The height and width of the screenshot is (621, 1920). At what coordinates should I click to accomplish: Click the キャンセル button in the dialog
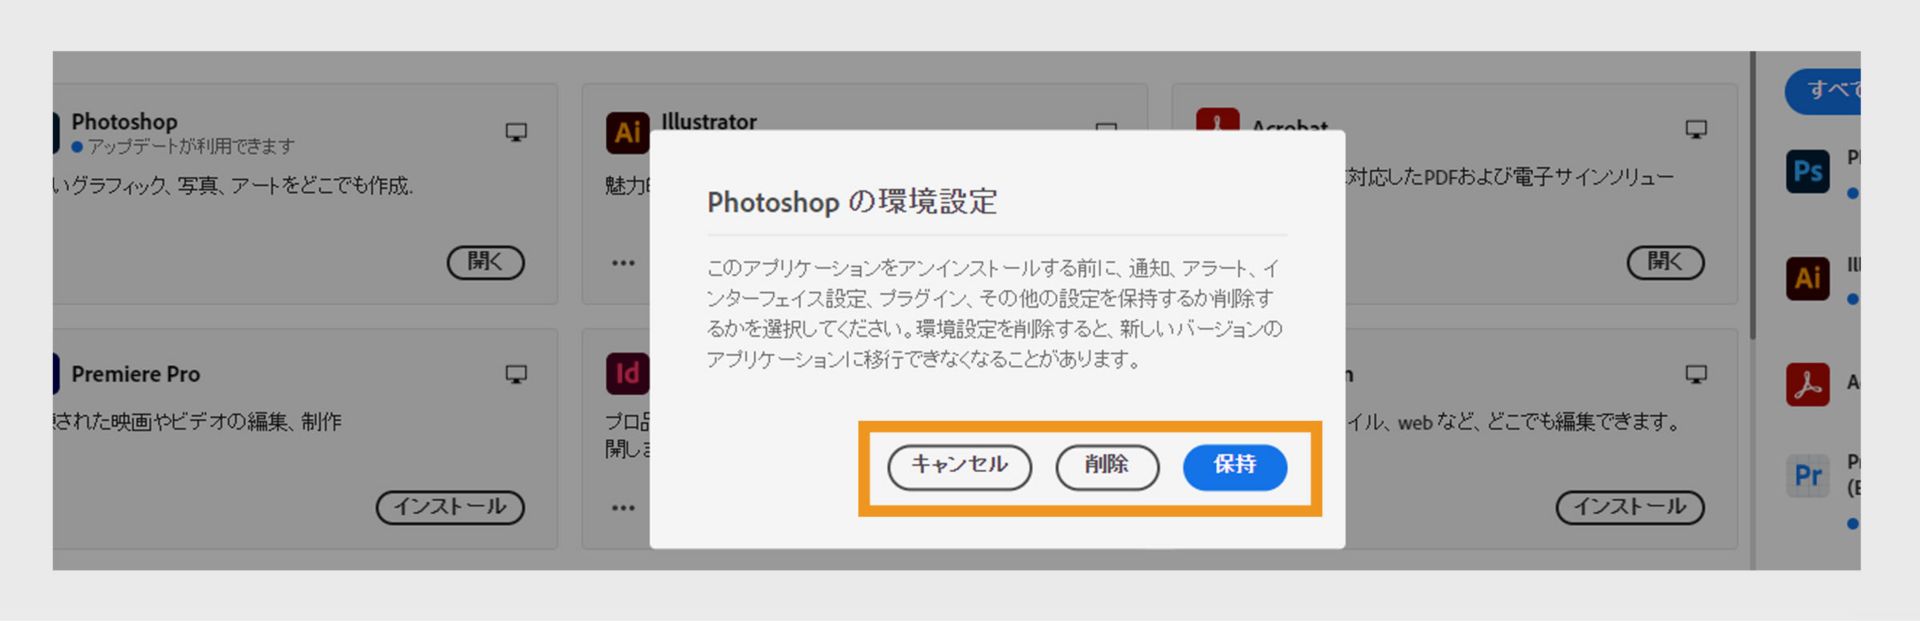tap(959, 467)
